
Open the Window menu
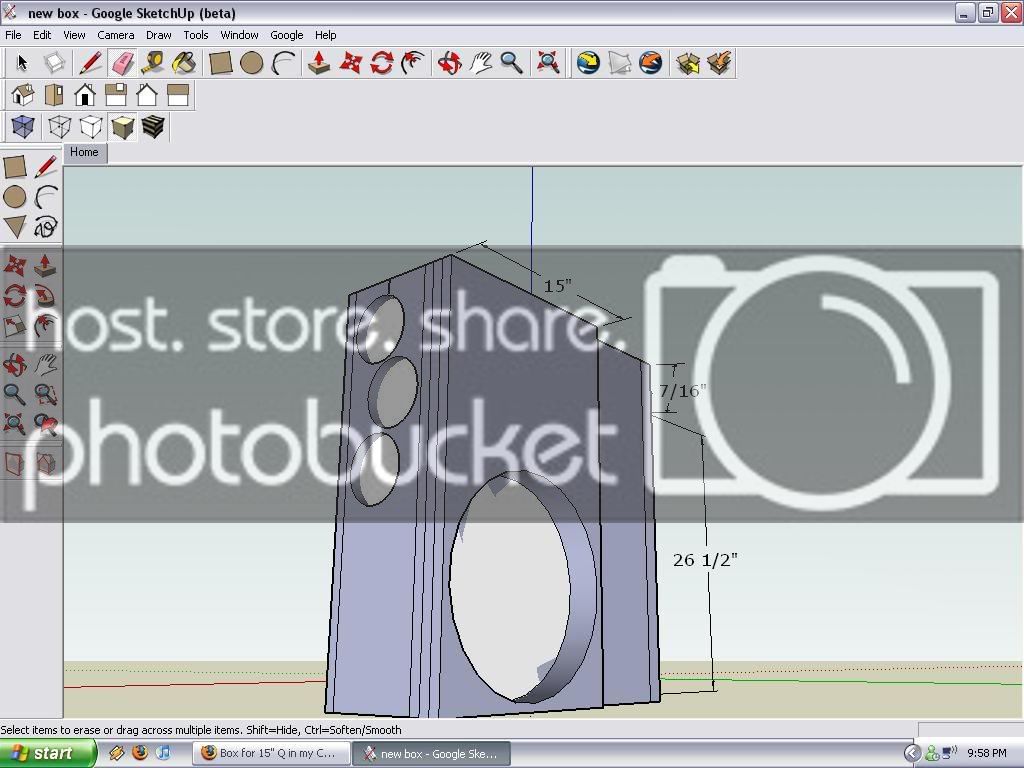pyautogui.click(x=239, y=35)
